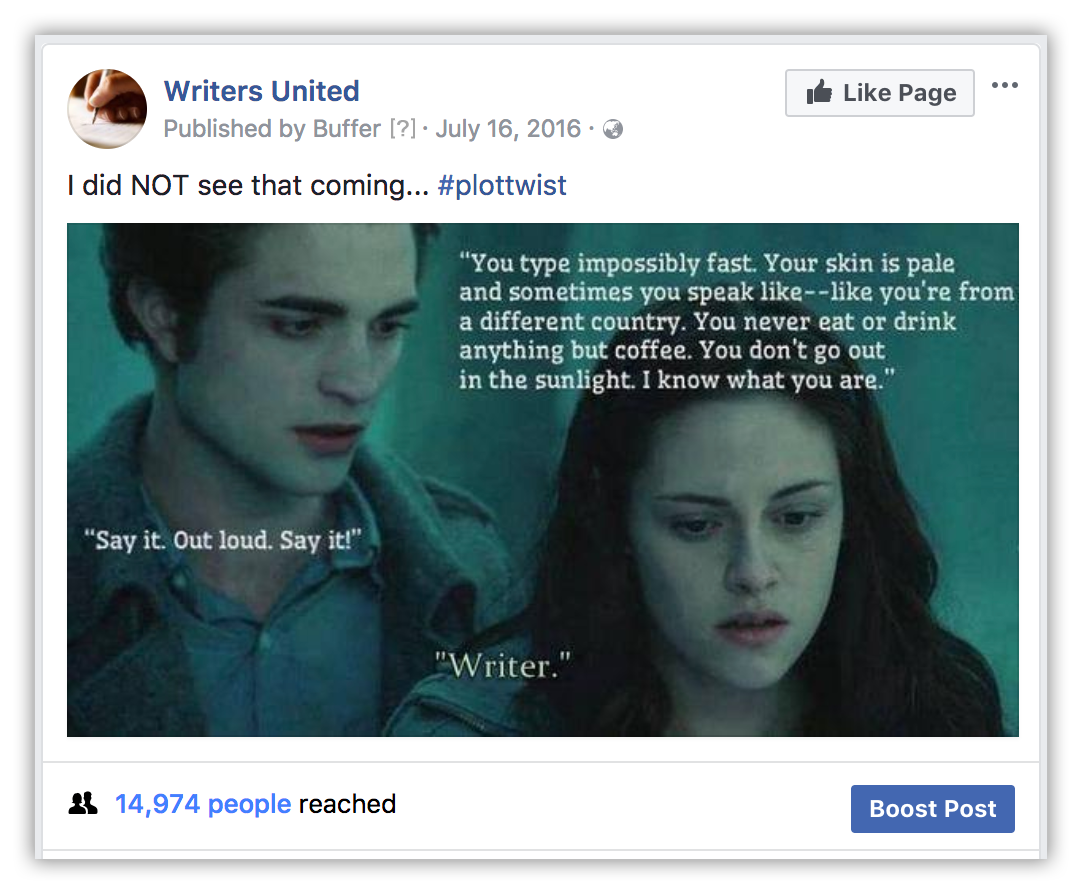Click the thumbs-up icon on Like Page
This screenshot has height=894, width=1082.
click(819, 93)
